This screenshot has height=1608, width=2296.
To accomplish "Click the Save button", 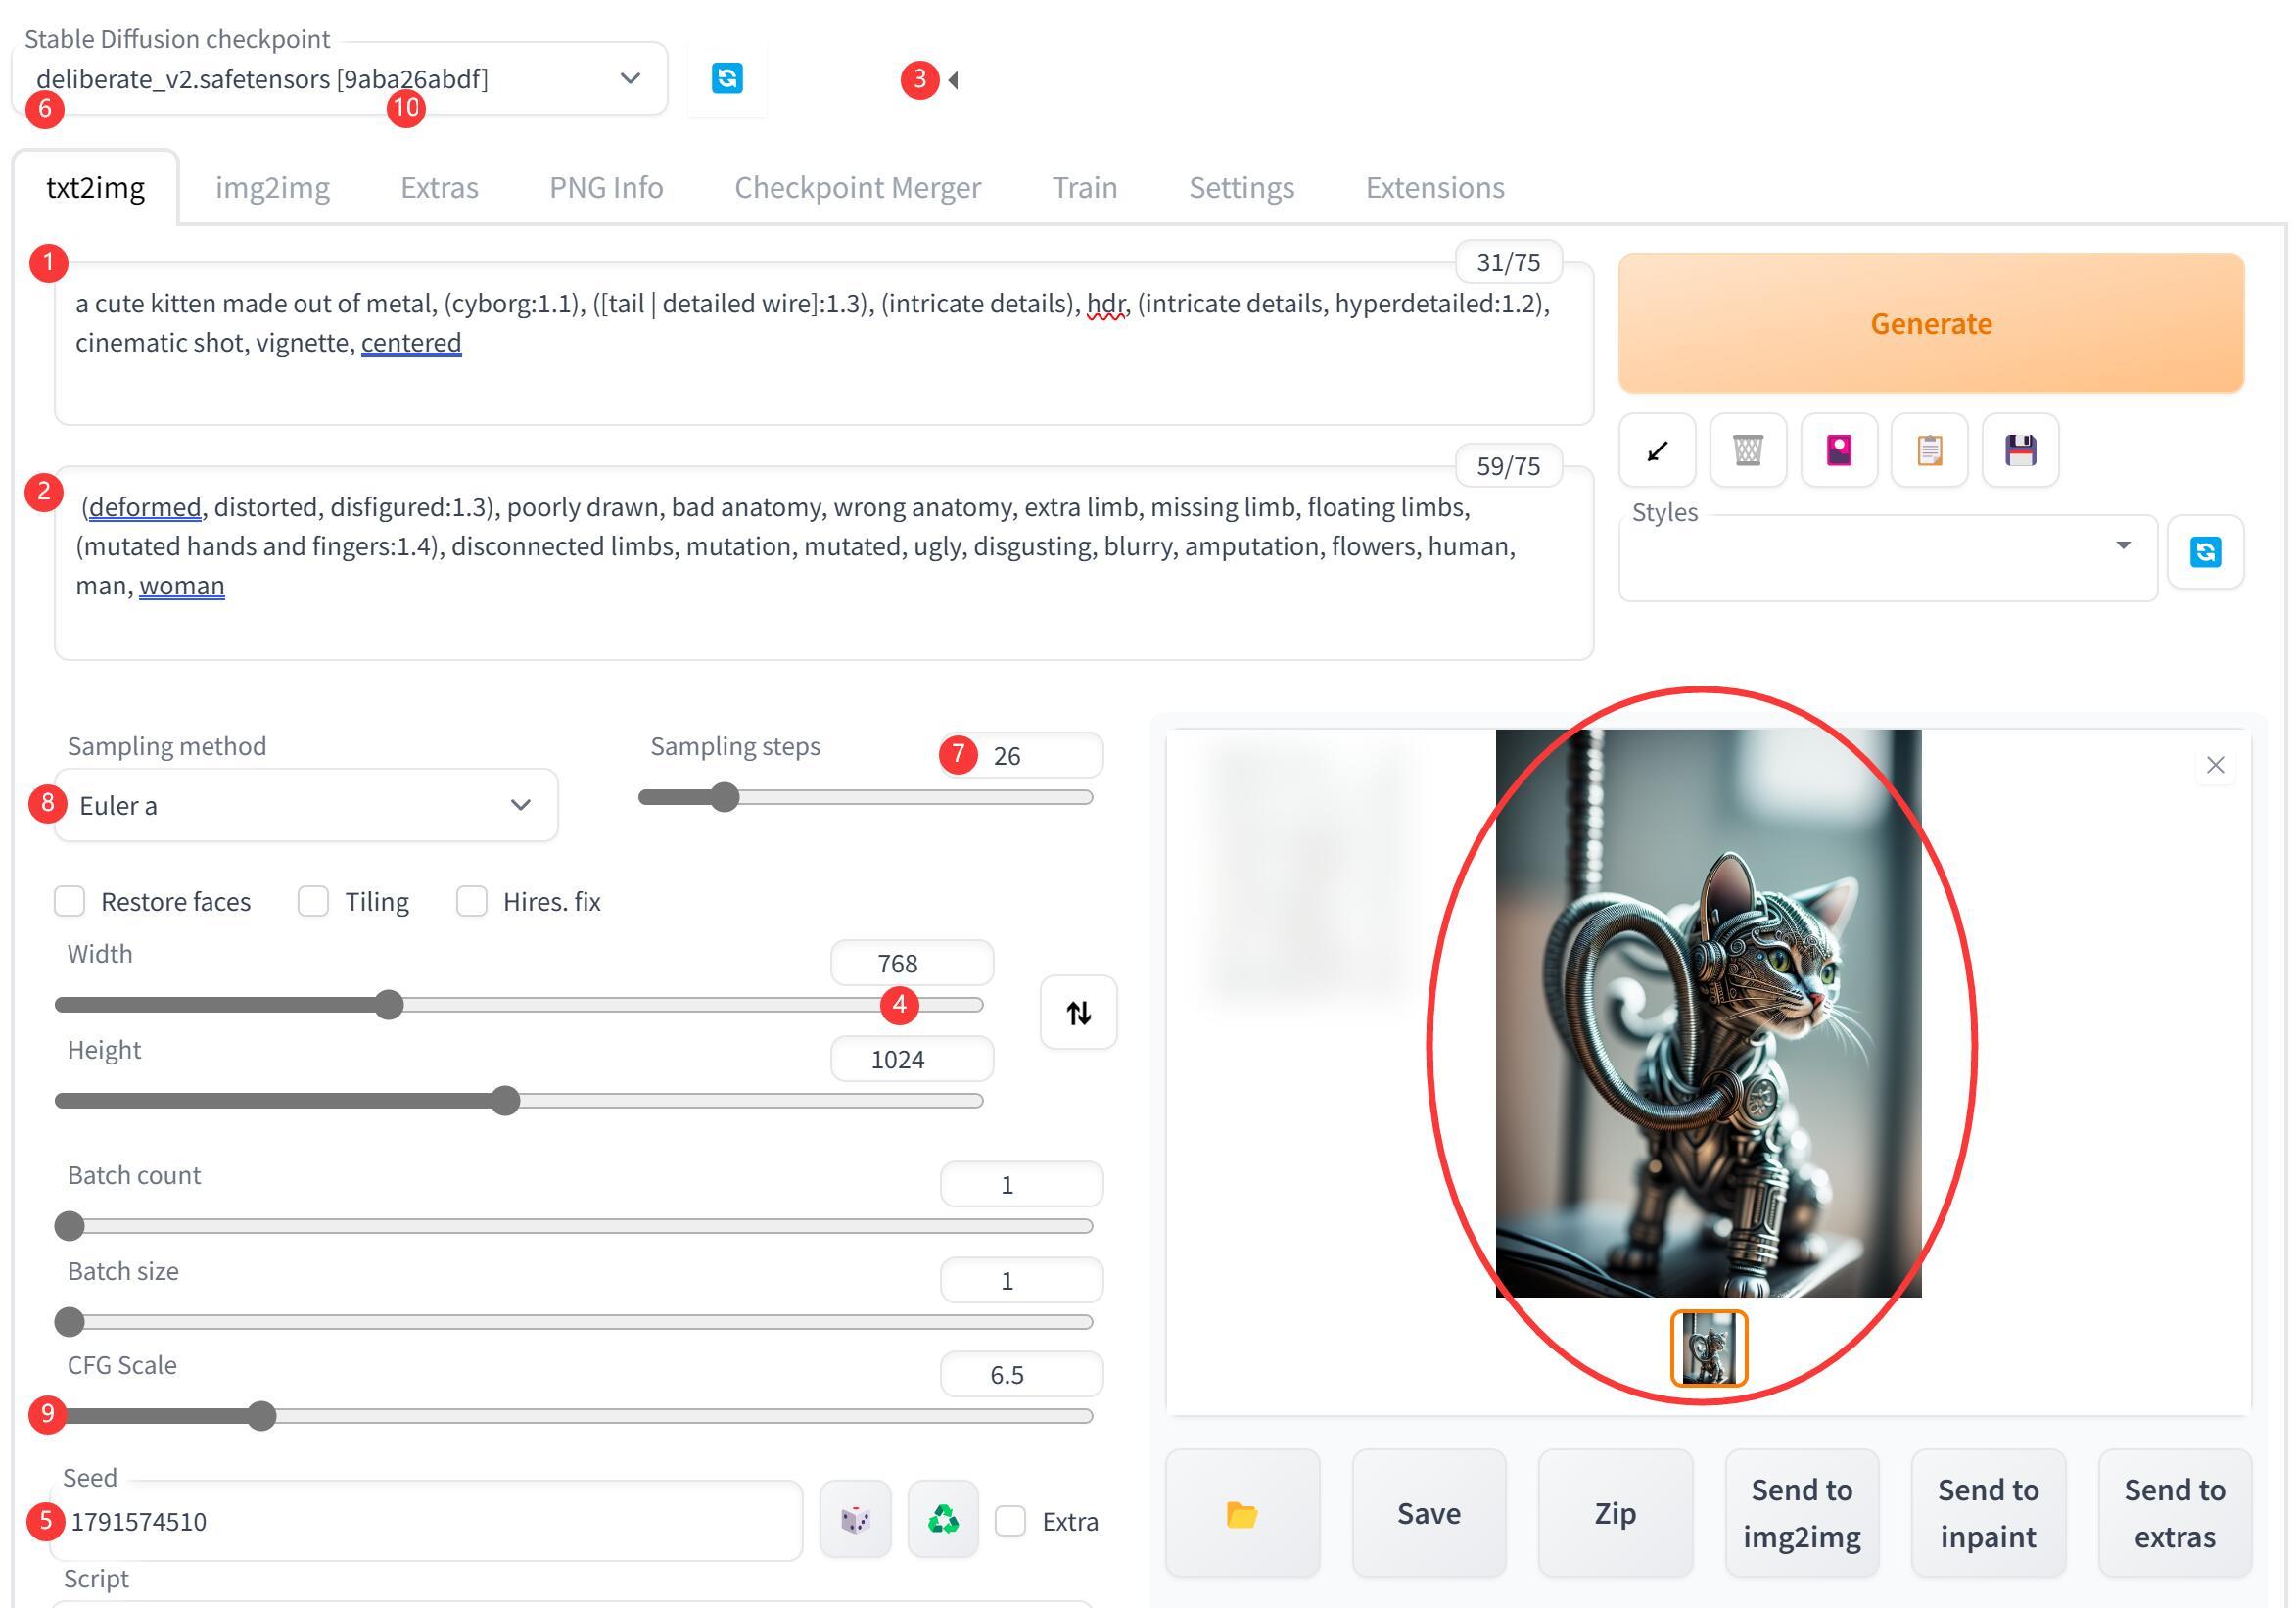I will (1429, 1514).
